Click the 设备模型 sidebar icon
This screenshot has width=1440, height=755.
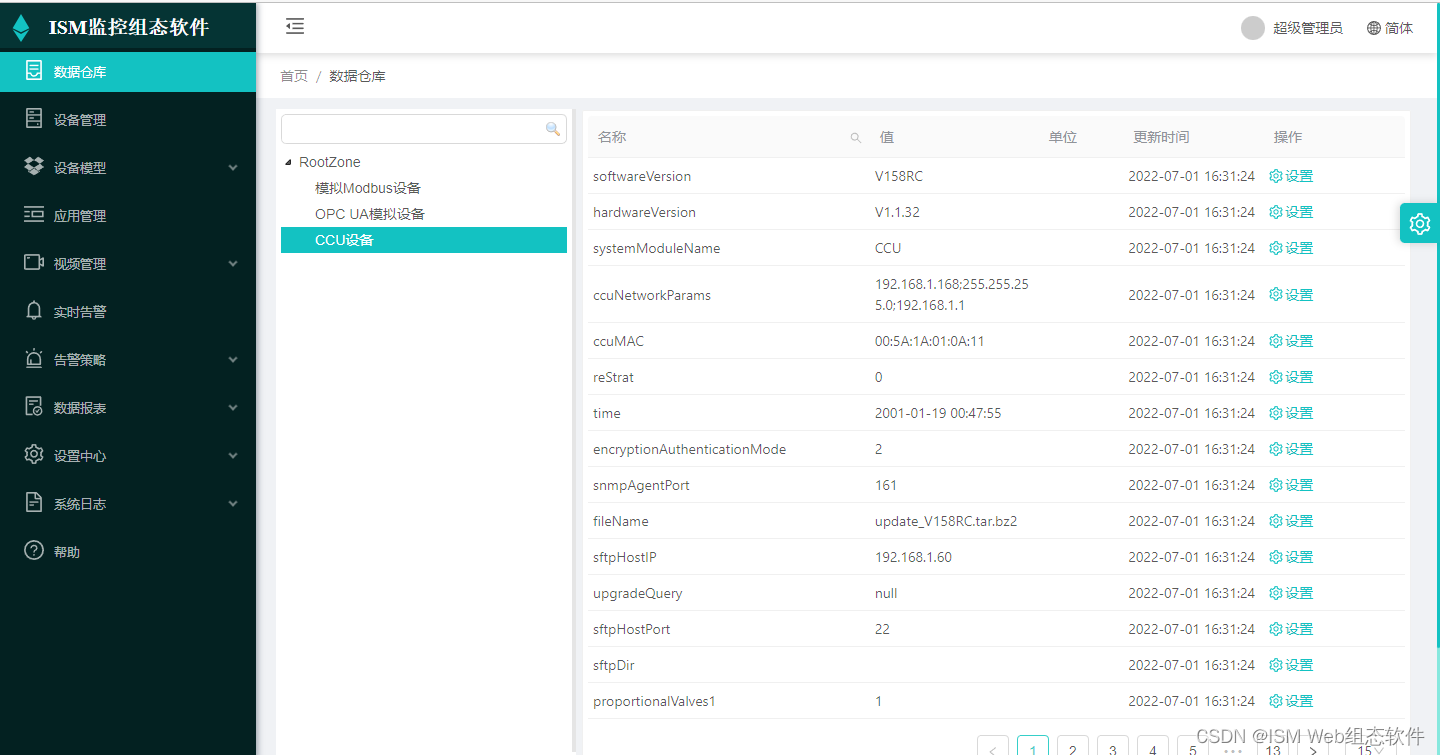(34, 167)
